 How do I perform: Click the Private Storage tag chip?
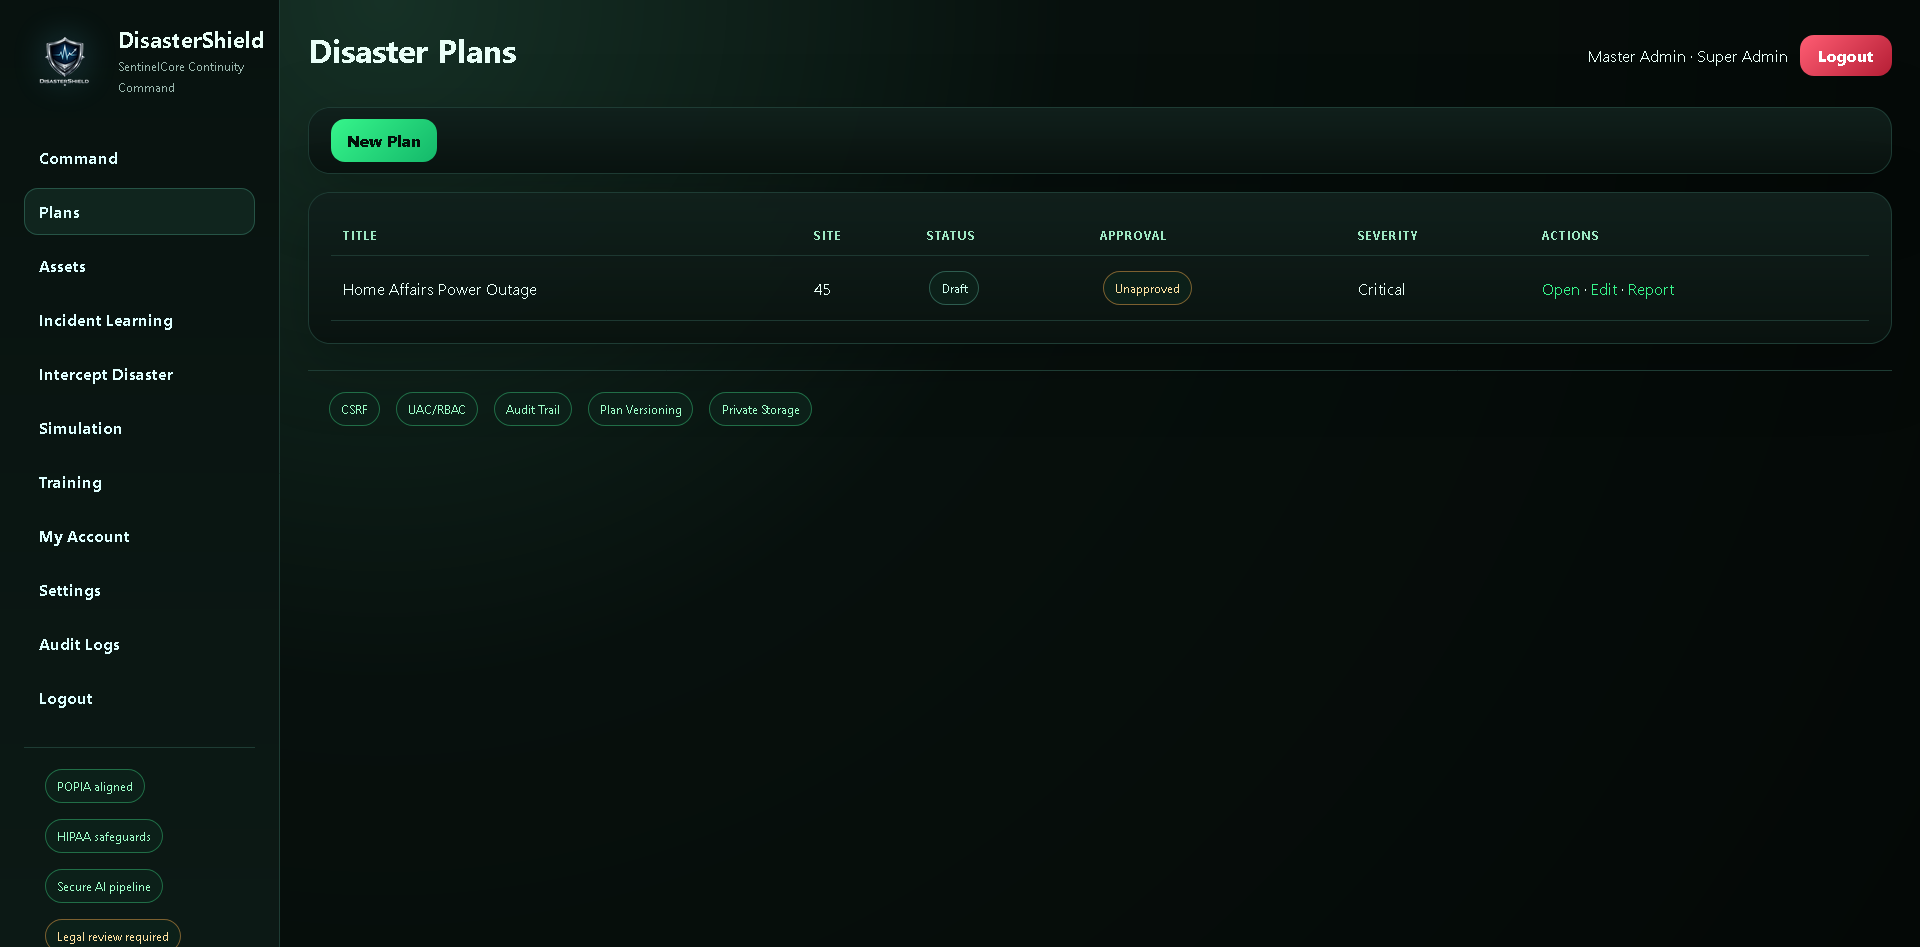tap(760, 409)
